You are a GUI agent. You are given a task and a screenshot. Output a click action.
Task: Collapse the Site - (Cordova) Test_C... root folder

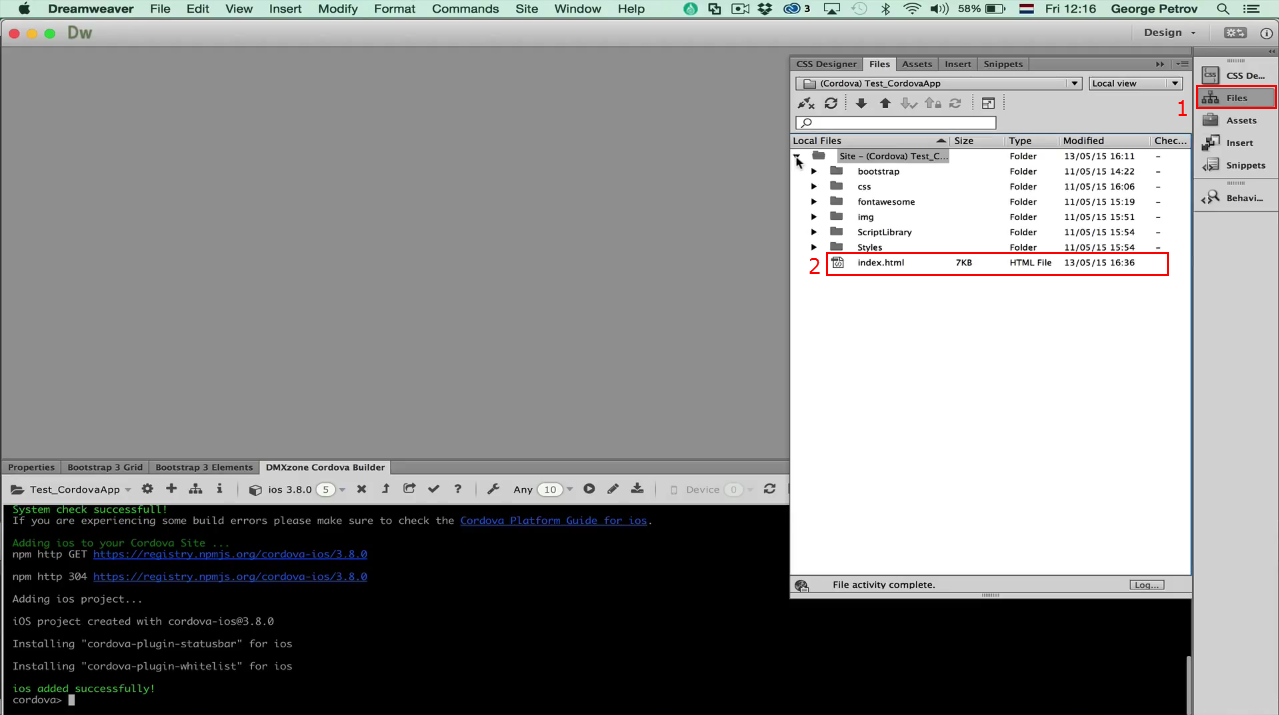pos(797,156)
